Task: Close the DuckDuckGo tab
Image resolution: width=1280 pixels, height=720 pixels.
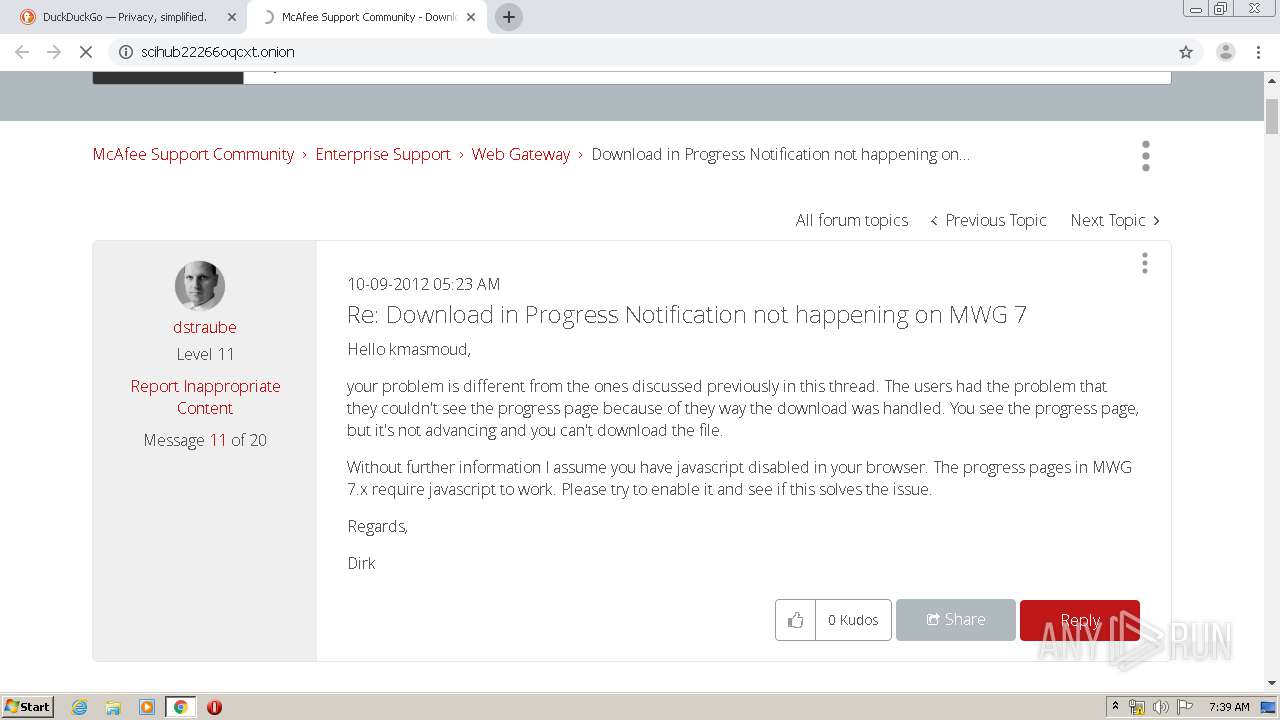Action: (232, 17)
